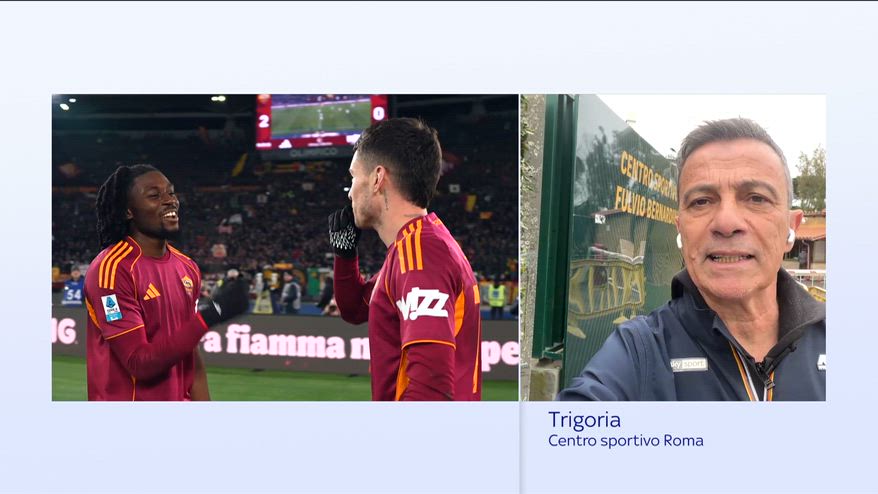Click the blue bib numbered 54
The height and width of the screenshot is (494, 878).
pos(73,292)
